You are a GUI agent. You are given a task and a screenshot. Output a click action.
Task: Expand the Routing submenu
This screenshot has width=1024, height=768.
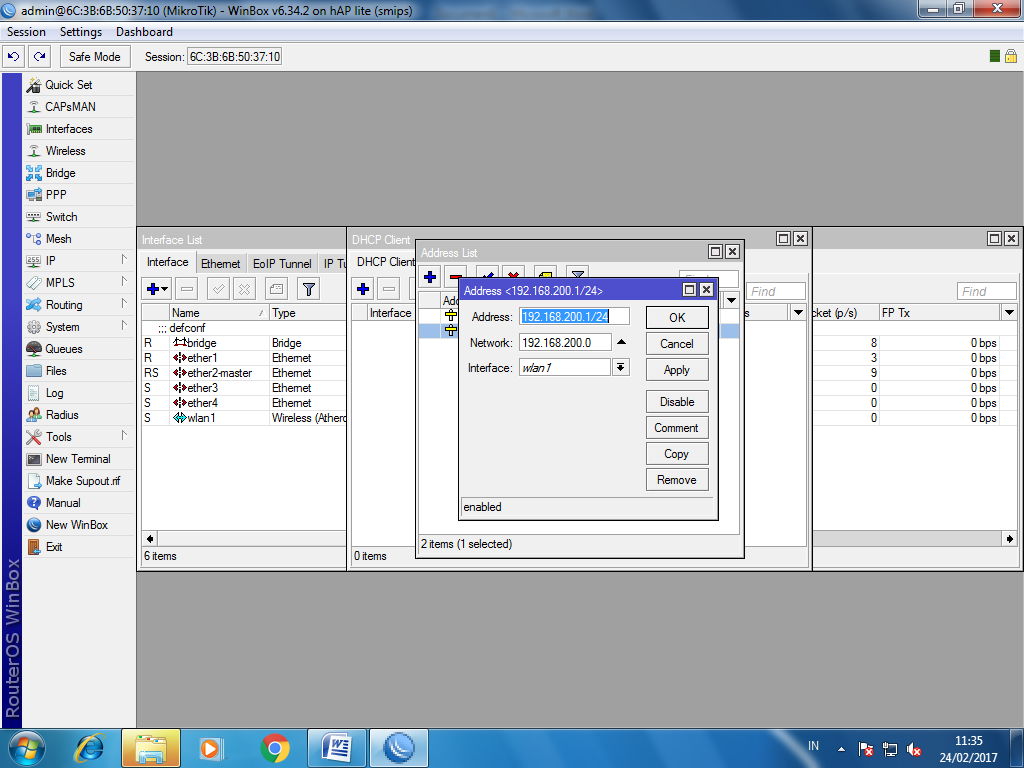pos(79,305)
